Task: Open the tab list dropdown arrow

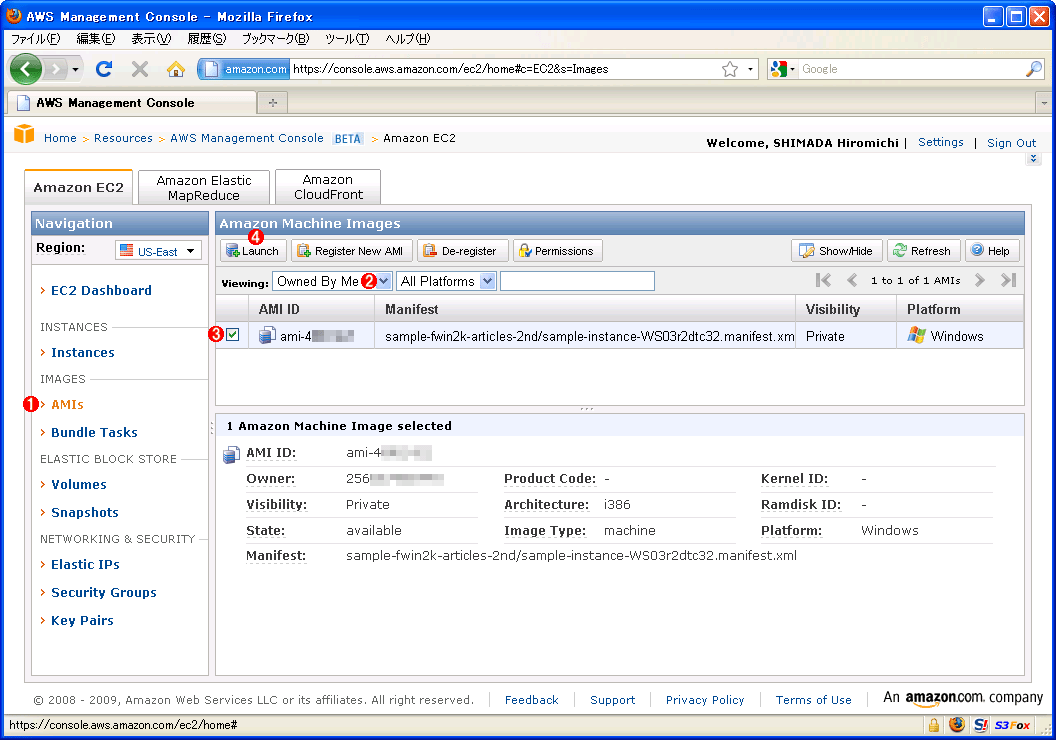Action: pyautogui.click(x=1044, y=103)
